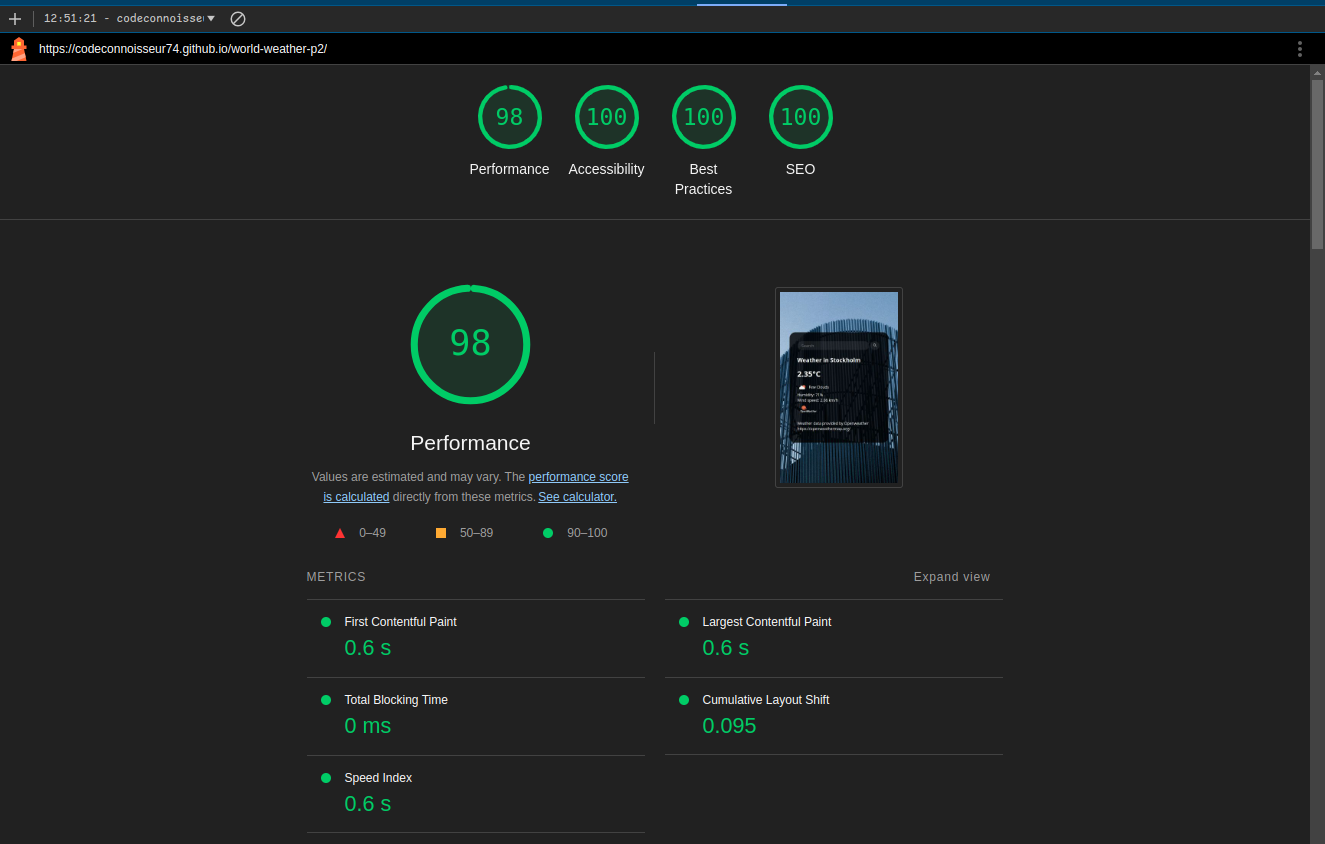Click 'Expand view' for metrics

pos(952,577)
